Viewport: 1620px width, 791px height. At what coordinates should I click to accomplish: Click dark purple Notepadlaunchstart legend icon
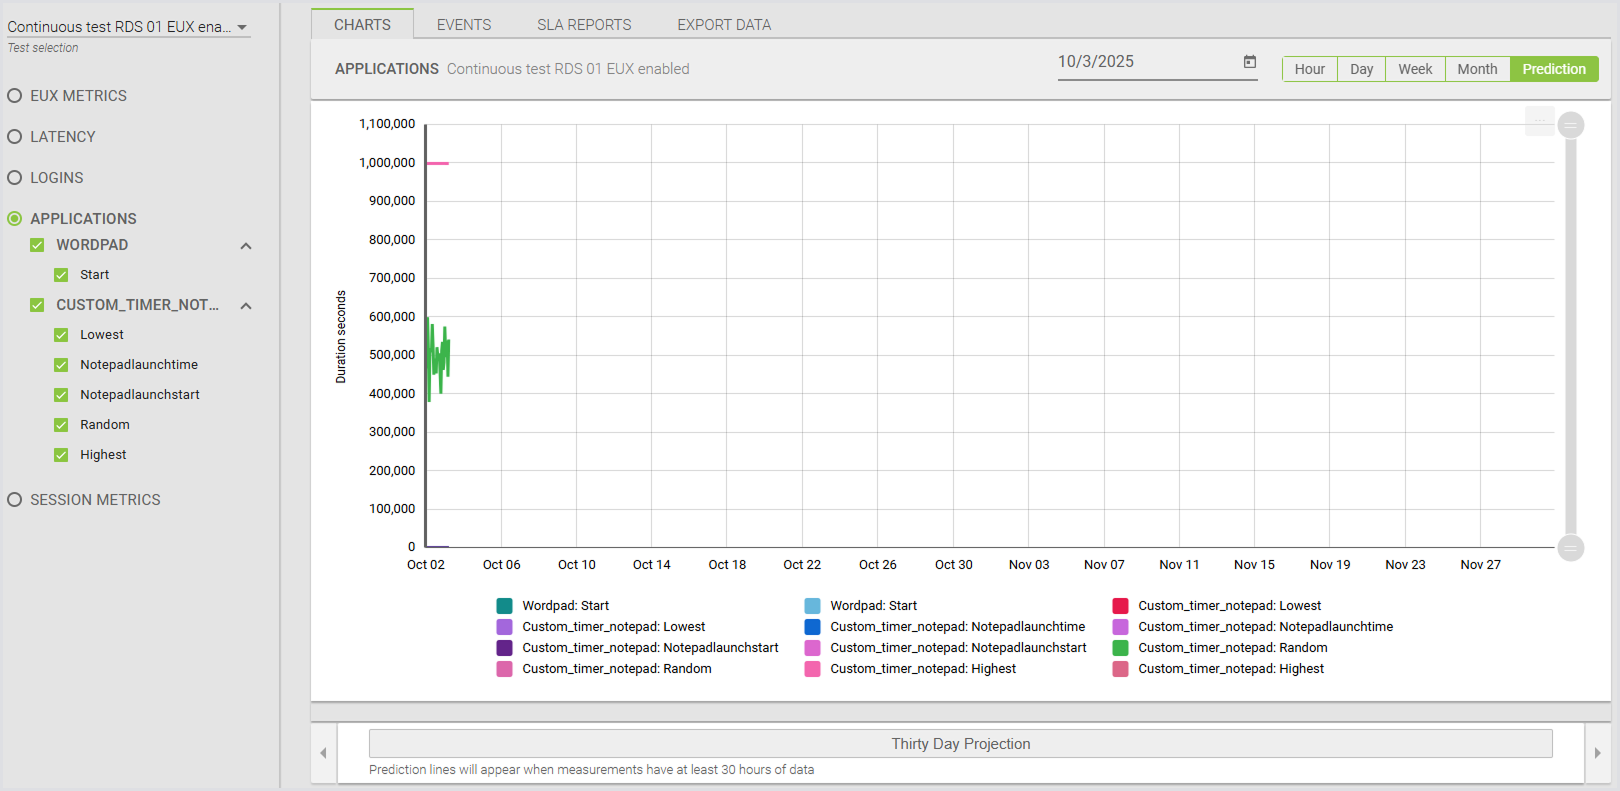tap(504, 648)
